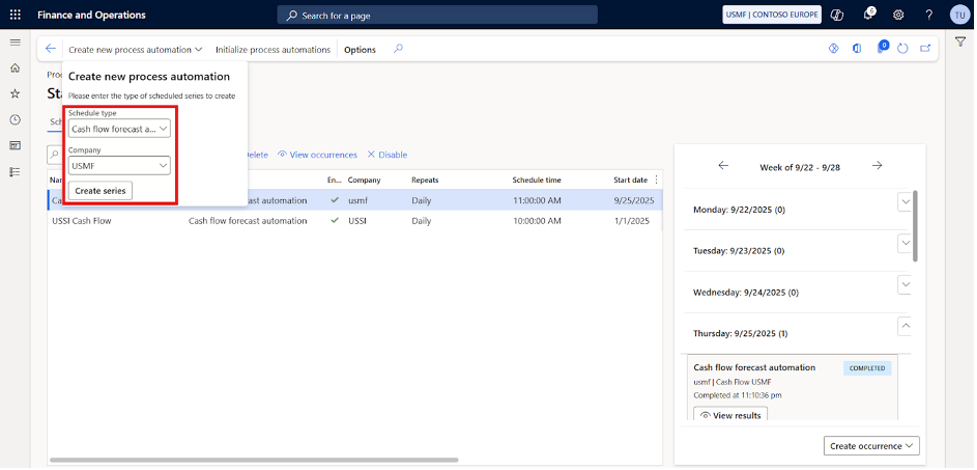This screenshot has width=977, height=470.
Task: Expand the Create occurrence dropdown
Action: click(871, 446)
